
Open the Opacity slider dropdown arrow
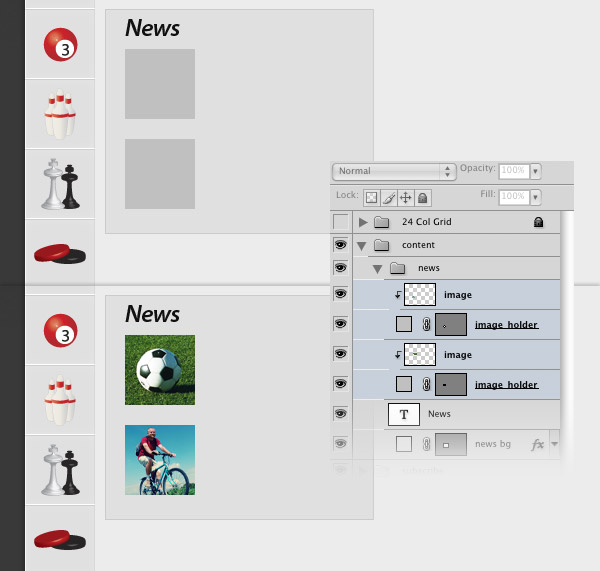coord(536,171)
